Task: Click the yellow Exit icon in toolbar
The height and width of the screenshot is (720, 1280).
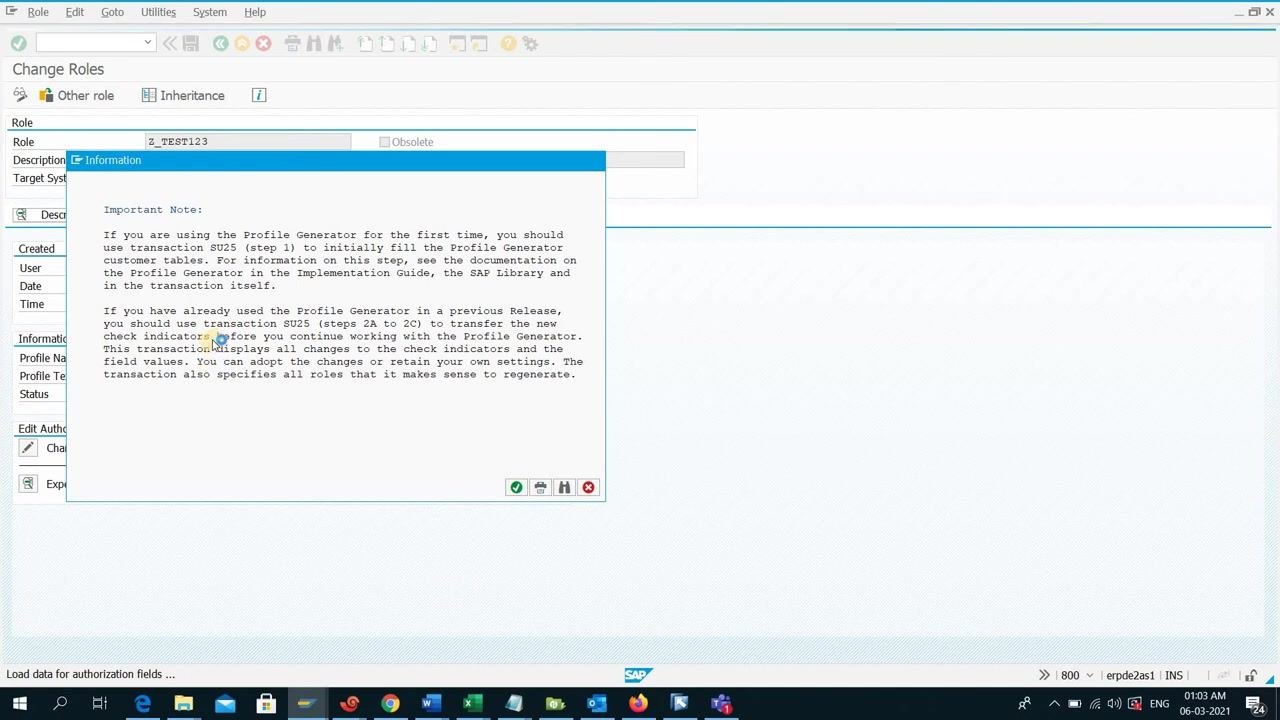Action: pos(242,43)
